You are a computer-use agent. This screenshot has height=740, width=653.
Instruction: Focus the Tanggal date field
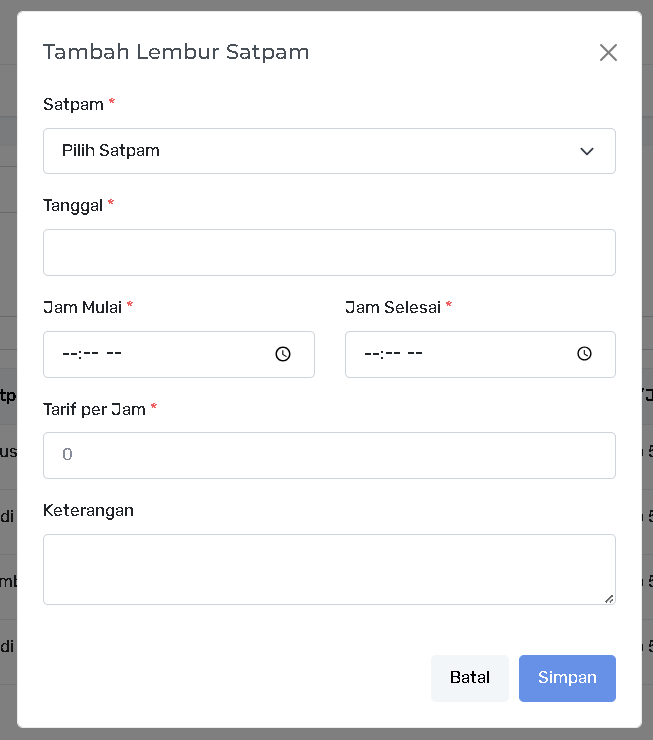click(x=329, y=253)
